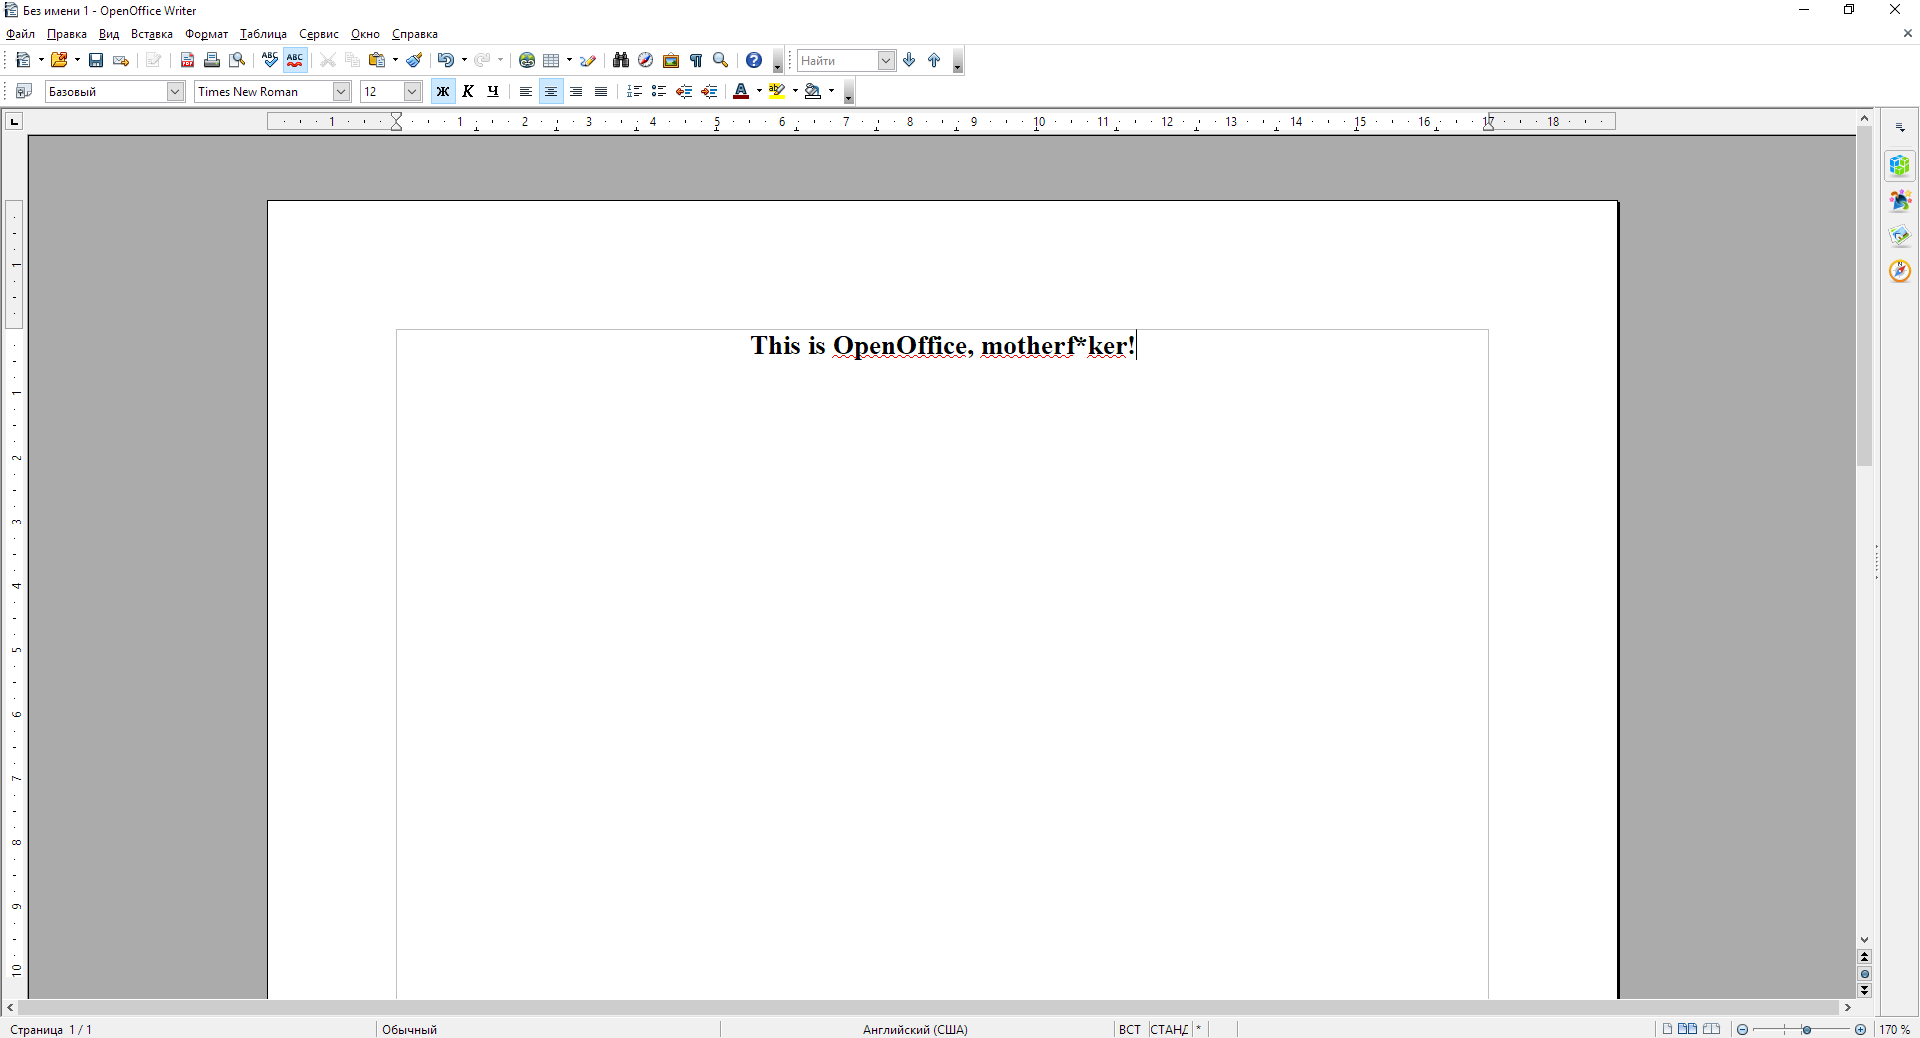Open New document type dropdown arrow

(41, 60)
